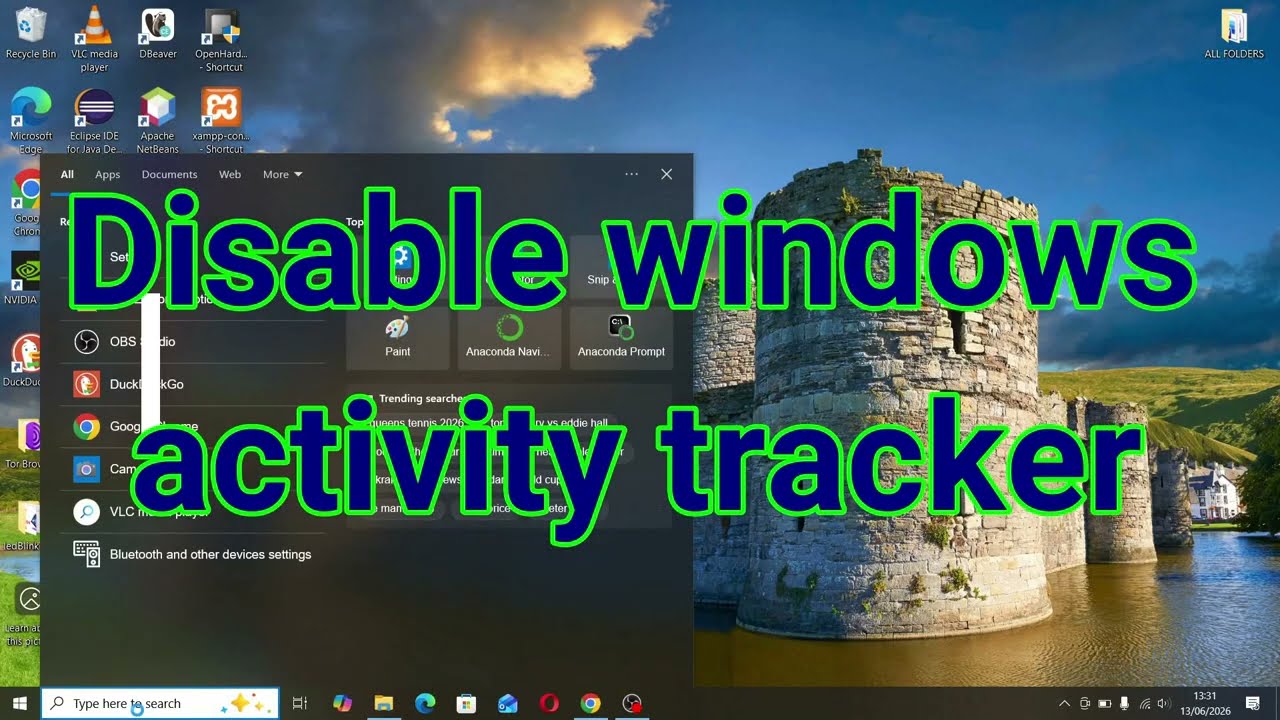Open Microsoft Store from the taskbar
Viewport: 1280px width, 720px height.
466,703
